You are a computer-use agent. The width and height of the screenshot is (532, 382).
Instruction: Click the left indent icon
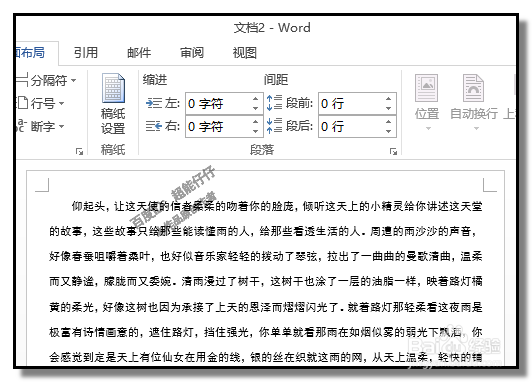154,103
